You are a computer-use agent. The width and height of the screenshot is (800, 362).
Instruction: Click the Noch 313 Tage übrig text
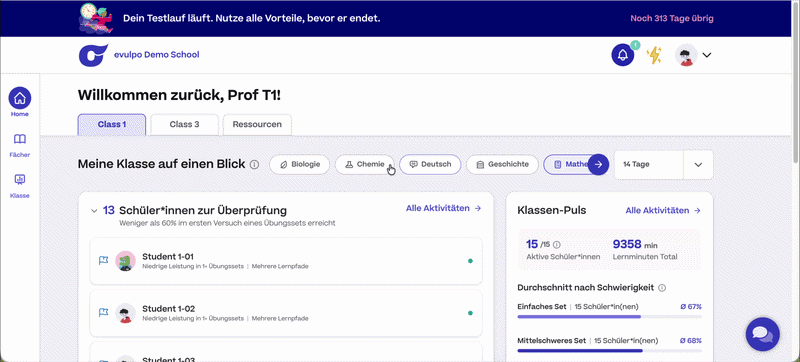click(x=672, y=18)
